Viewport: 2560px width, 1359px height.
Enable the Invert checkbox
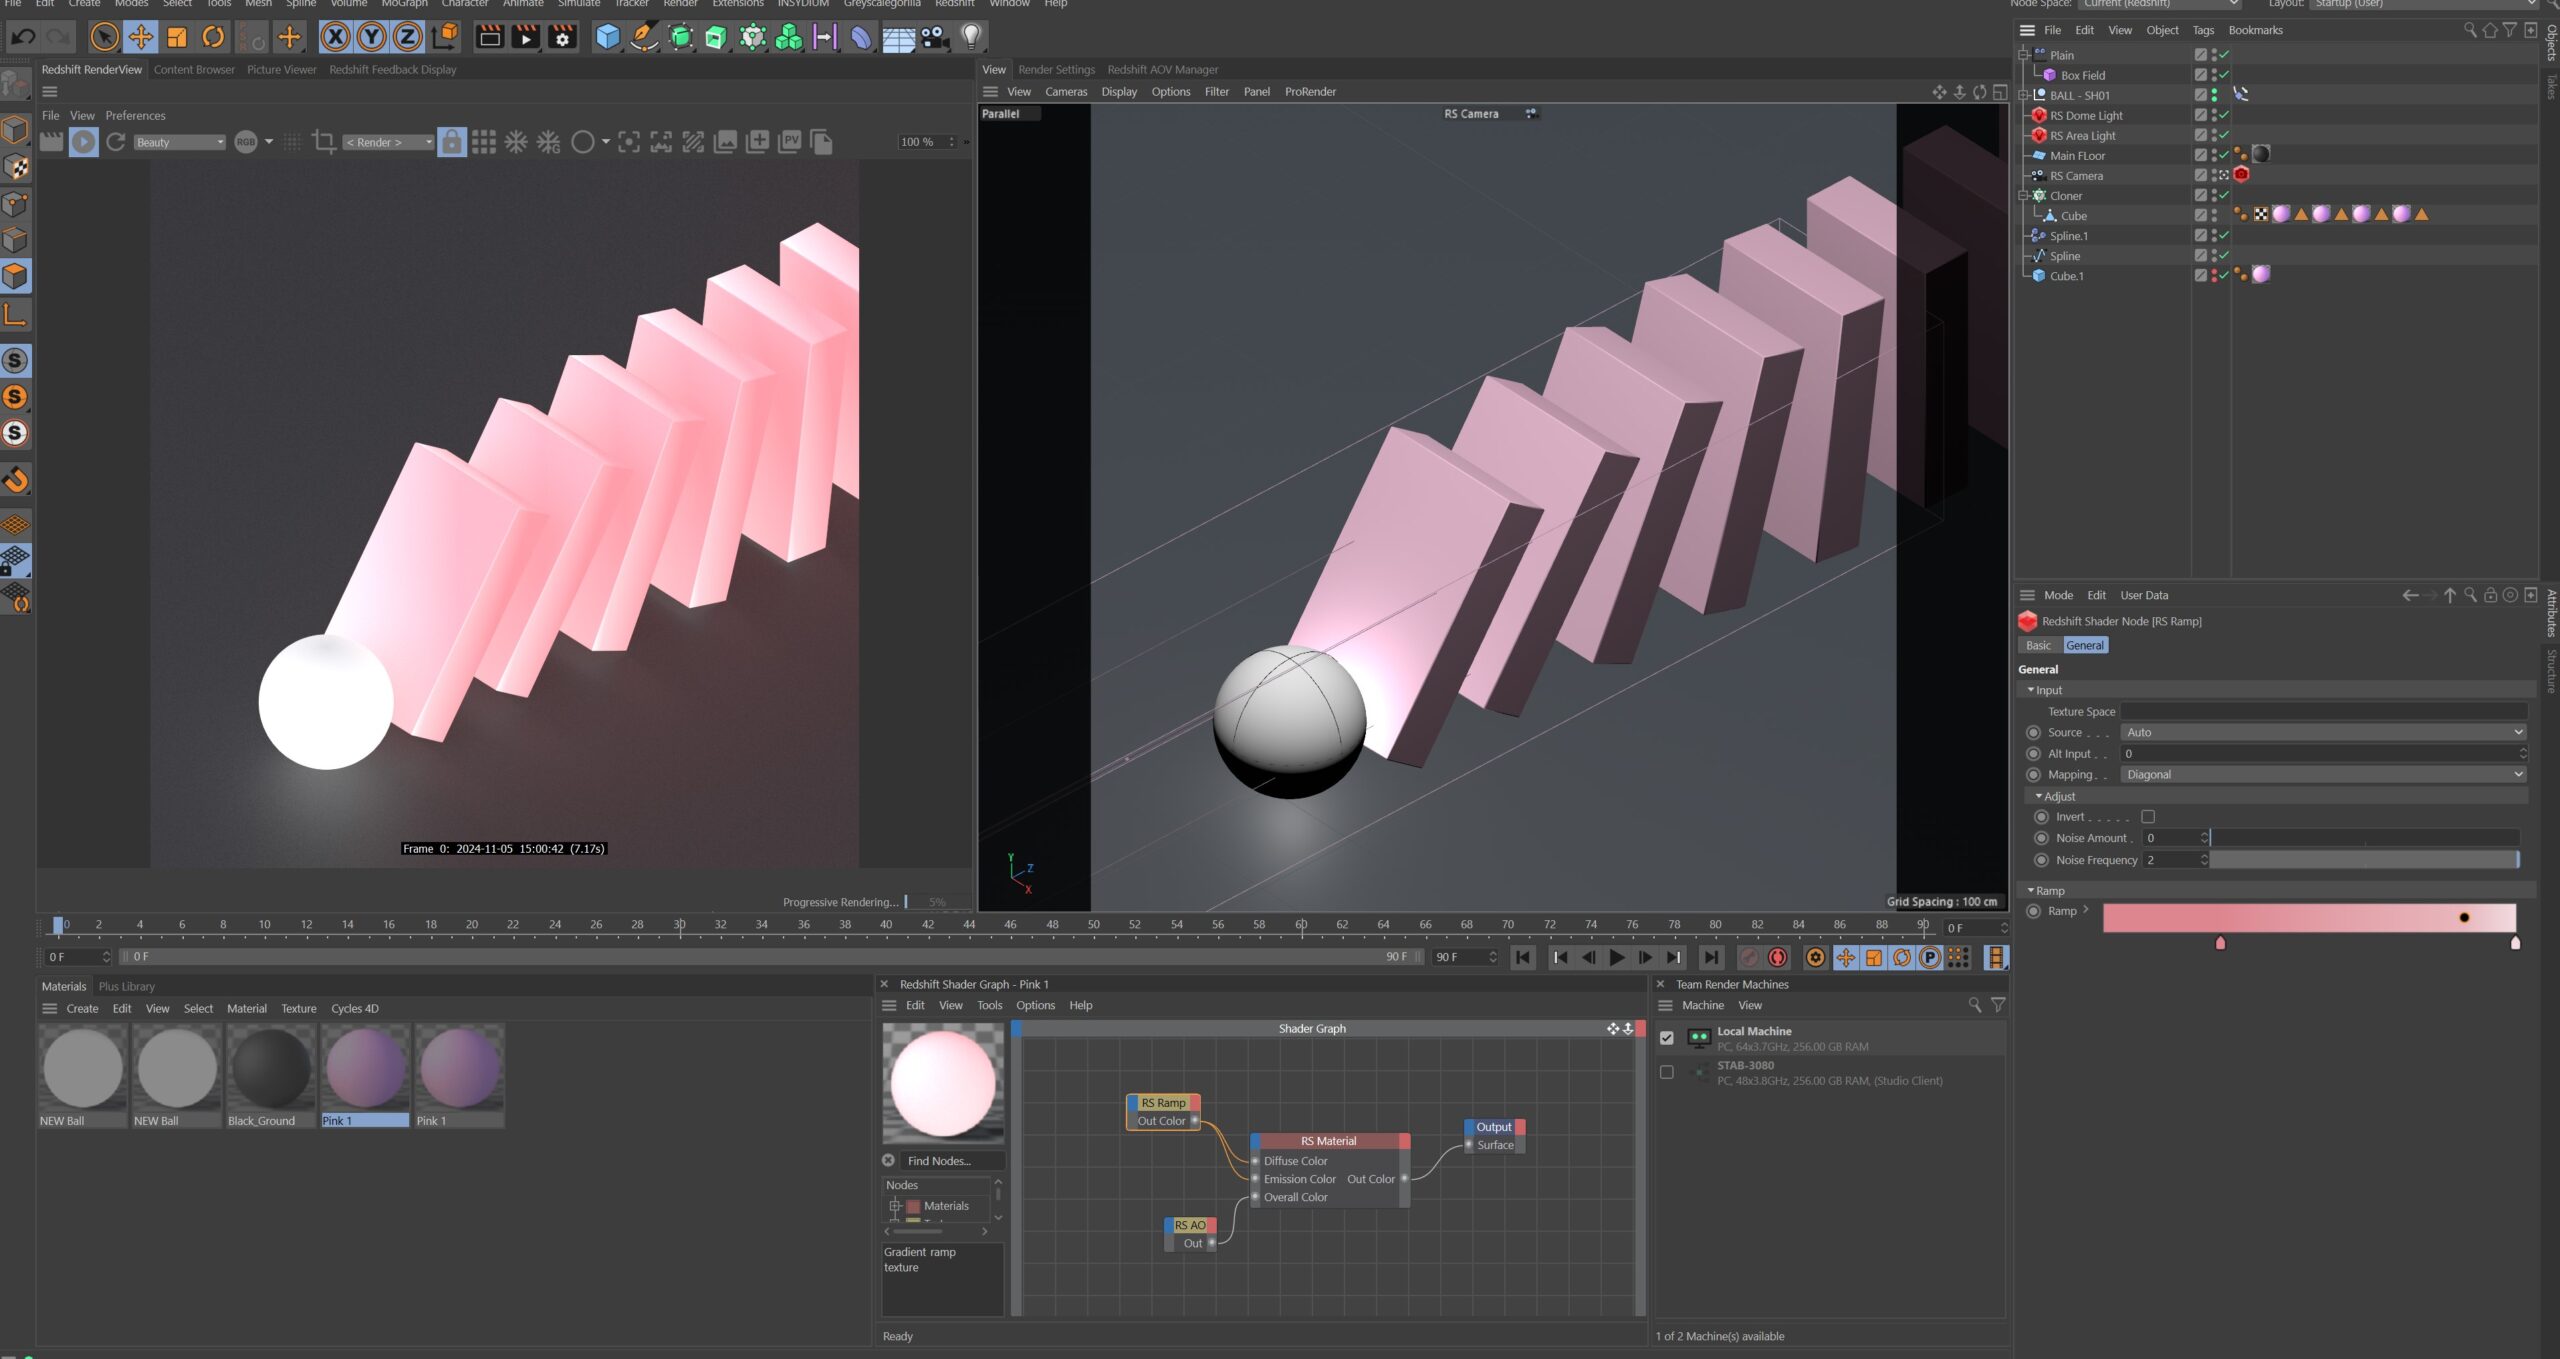pos(2147,817)
